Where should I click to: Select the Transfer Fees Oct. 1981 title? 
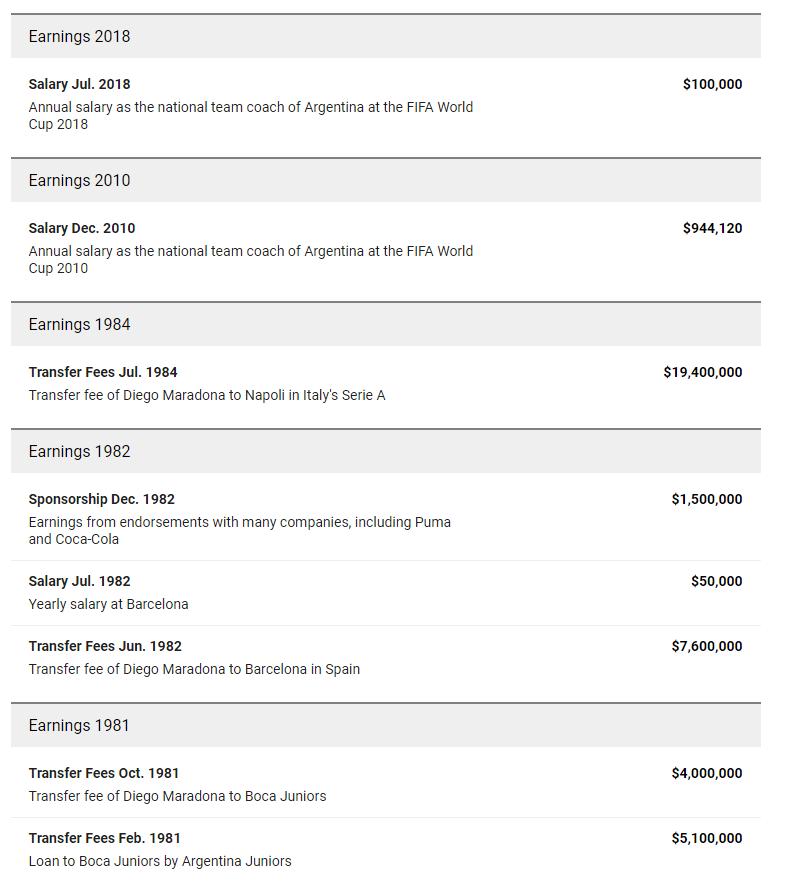(104, 773)
